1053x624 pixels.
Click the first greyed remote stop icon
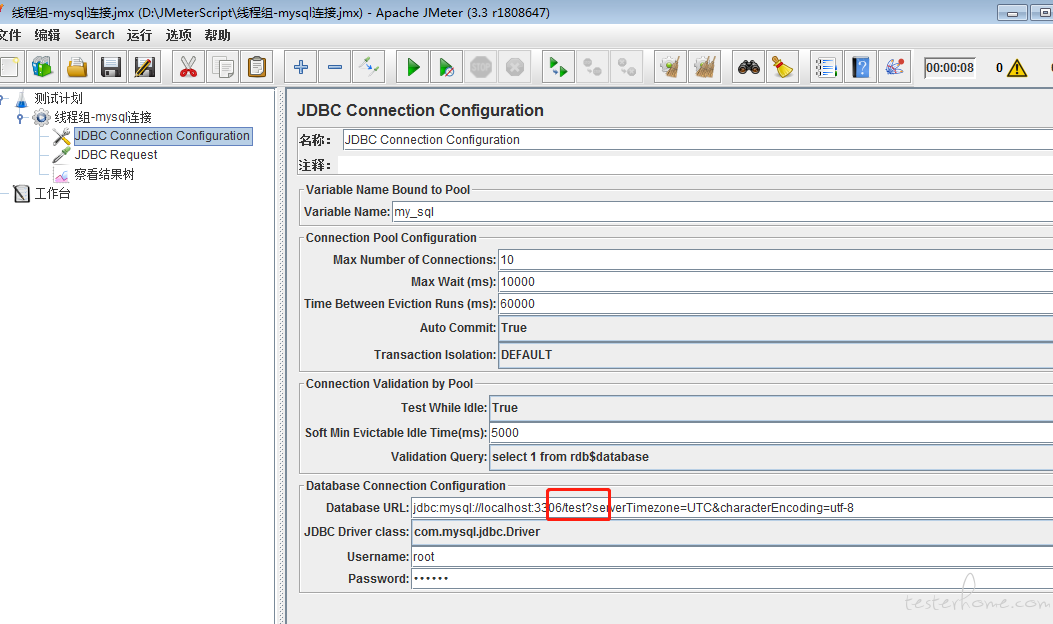(x=593, y=67)
